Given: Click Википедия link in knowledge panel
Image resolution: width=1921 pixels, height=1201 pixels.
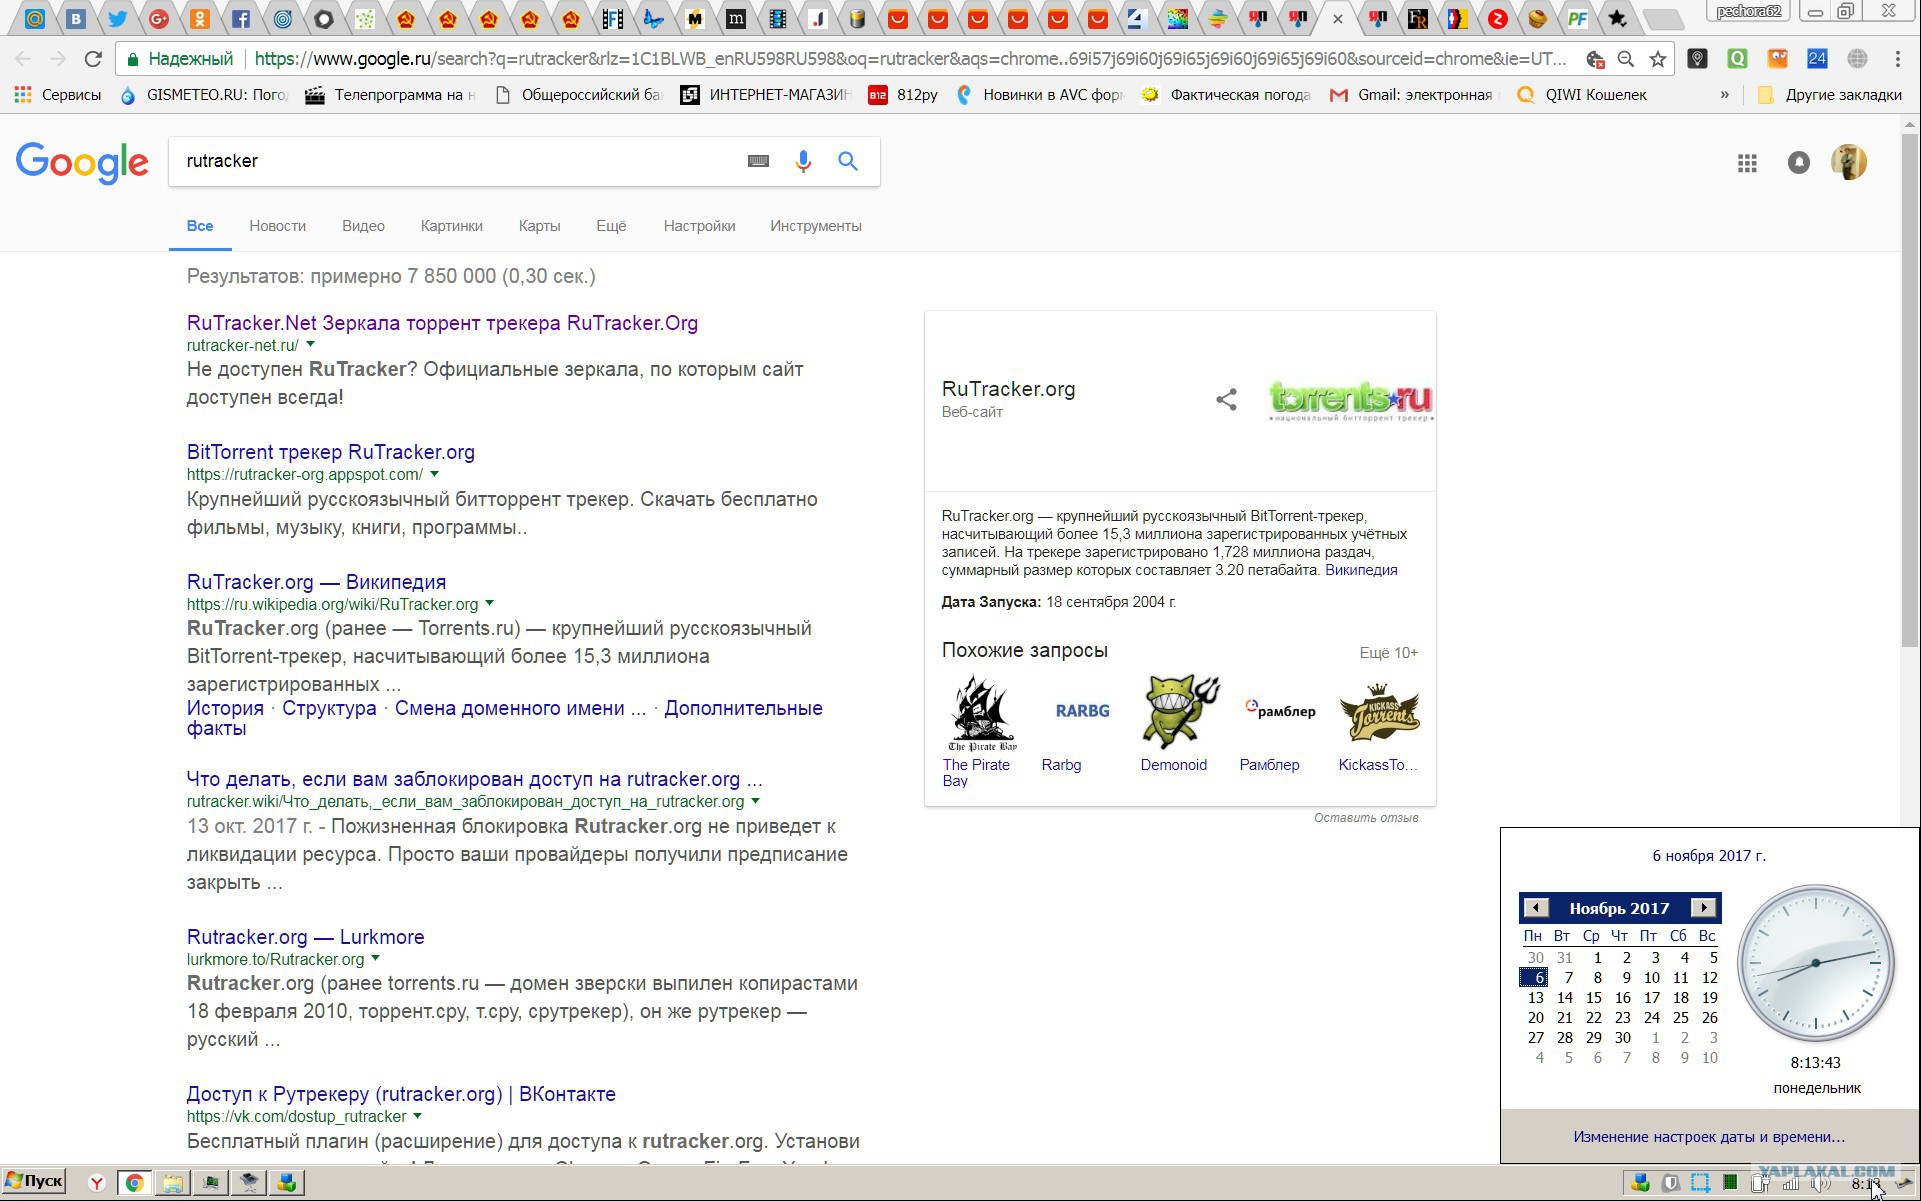Looking at the screenshot, I should tap(1361, 570).
